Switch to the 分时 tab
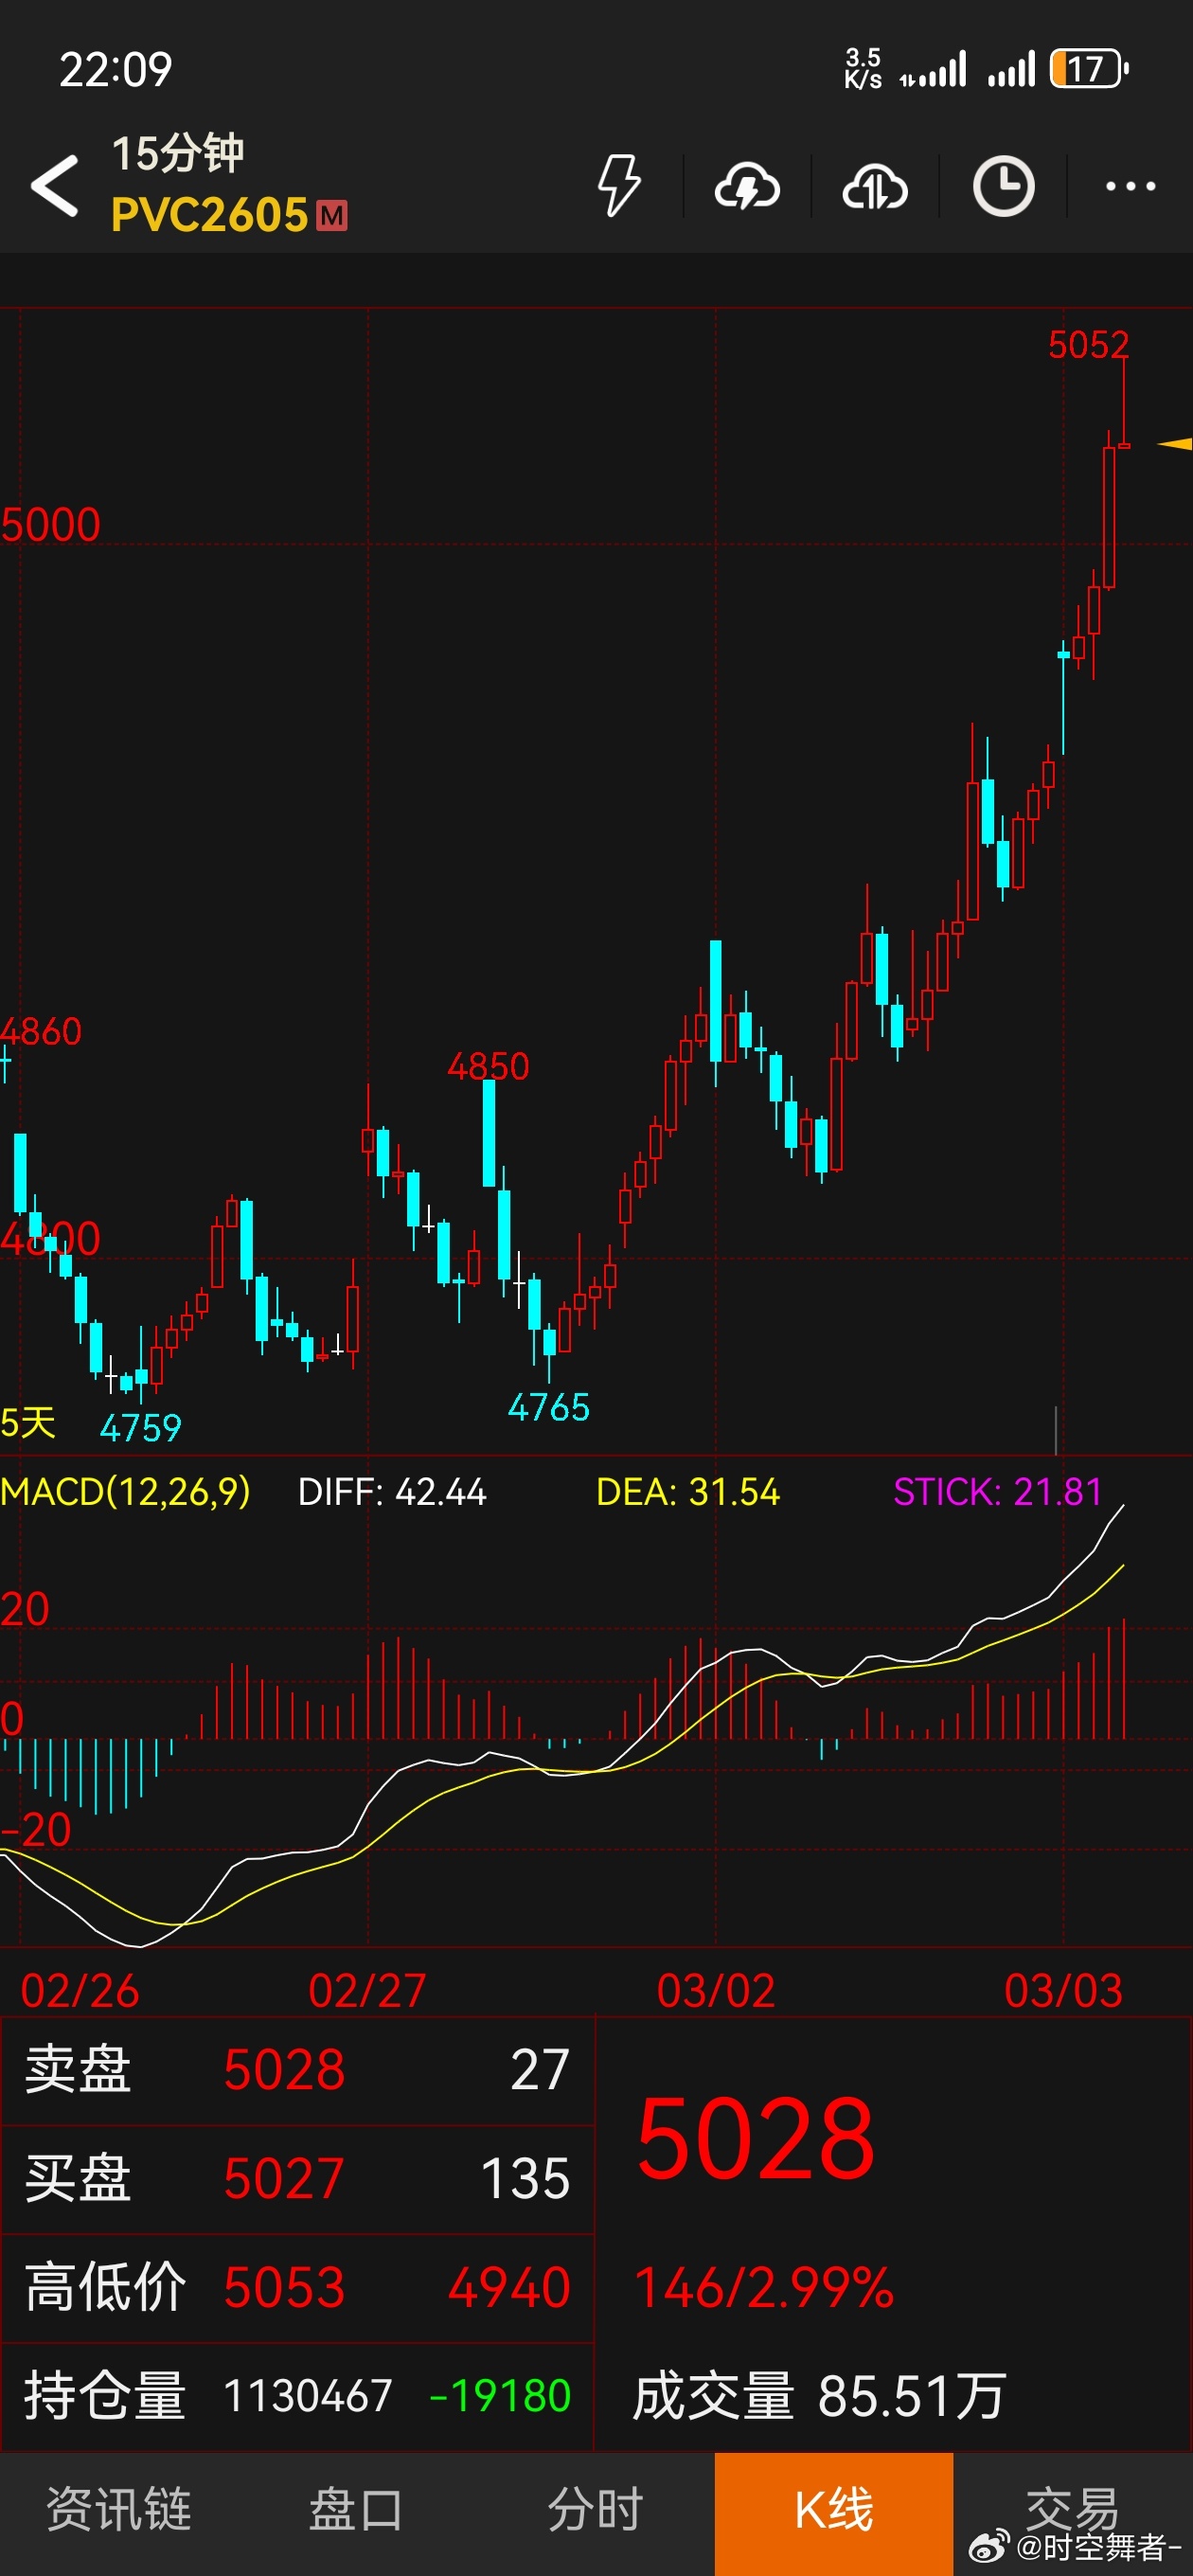This screenshot has height=2576, width=1193. 595,2509
